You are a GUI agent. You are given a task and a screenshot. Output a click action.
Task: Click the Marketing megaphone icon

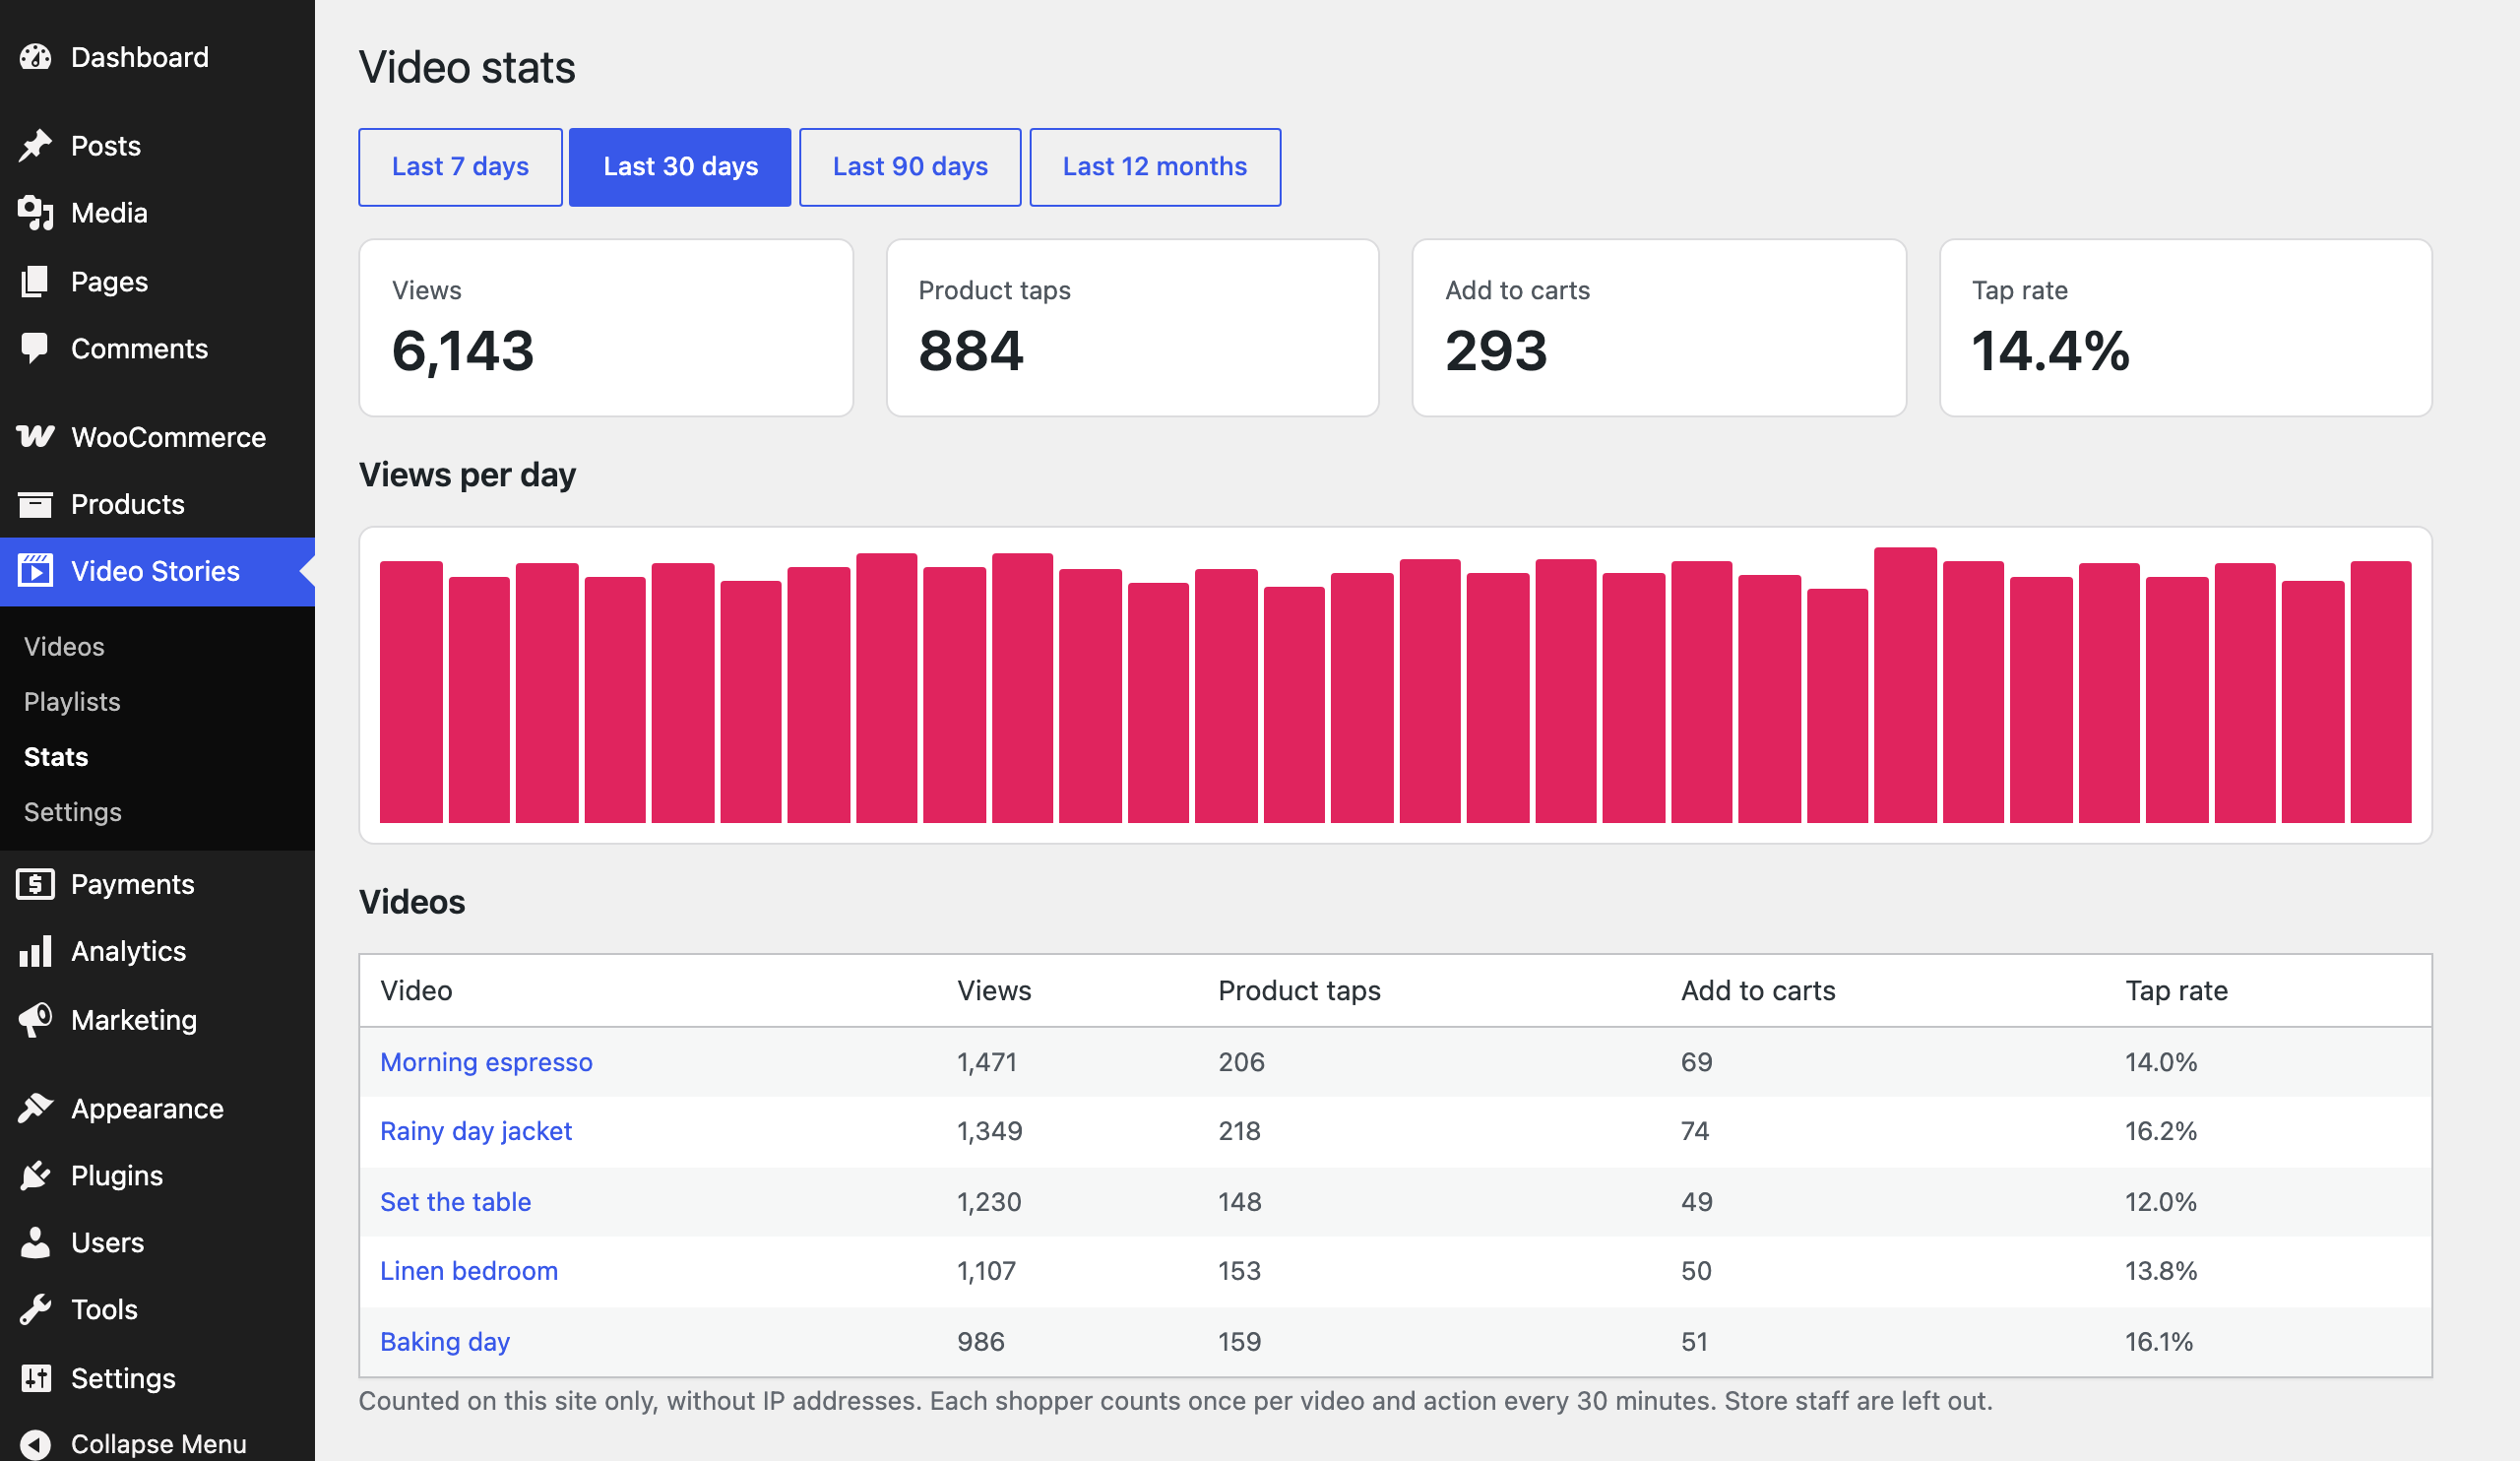click(36, 1019)
